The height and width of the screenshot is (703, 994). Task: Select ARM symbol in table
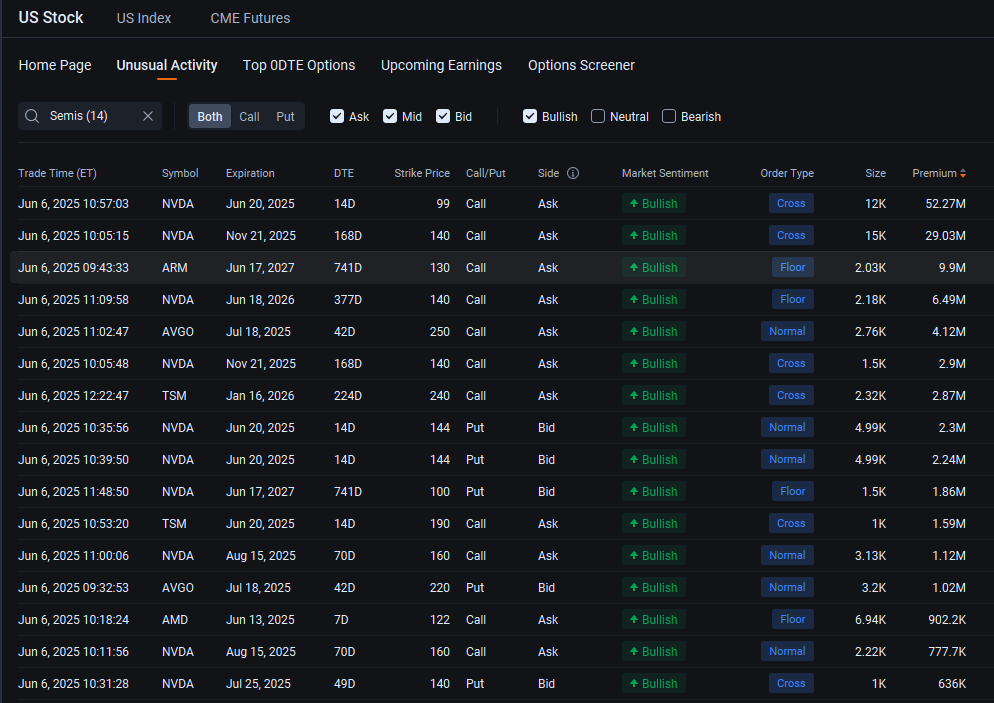(174, 268)
